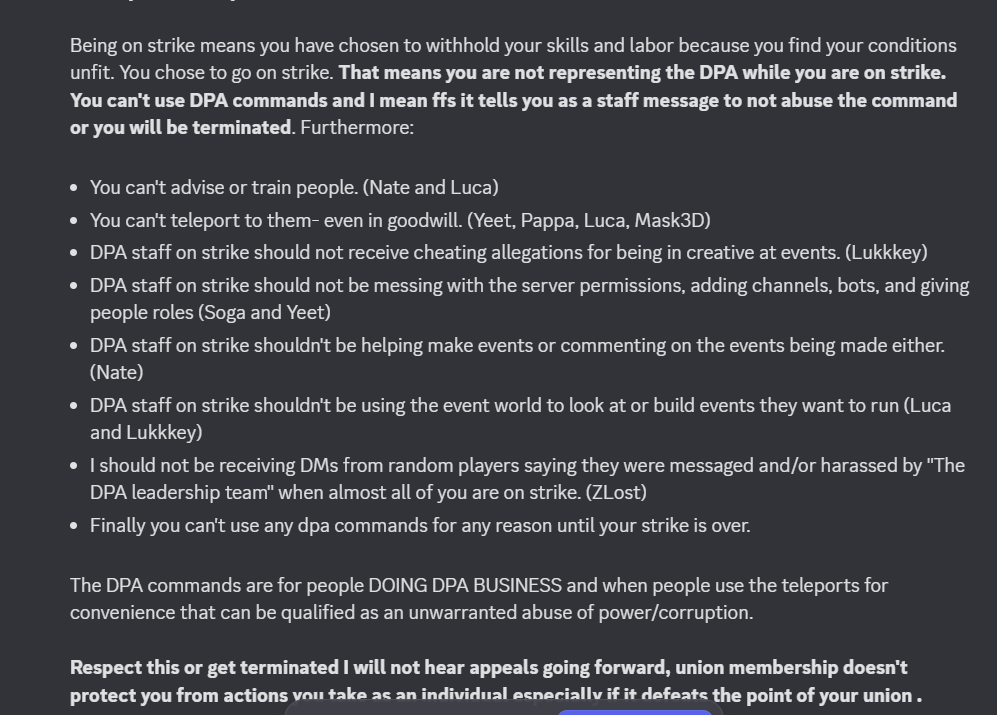Click the 'Finally you can't use any dpa commands' bullet
Image resolution: width=997 pixels, height=715 pixels.
(420, 526)
